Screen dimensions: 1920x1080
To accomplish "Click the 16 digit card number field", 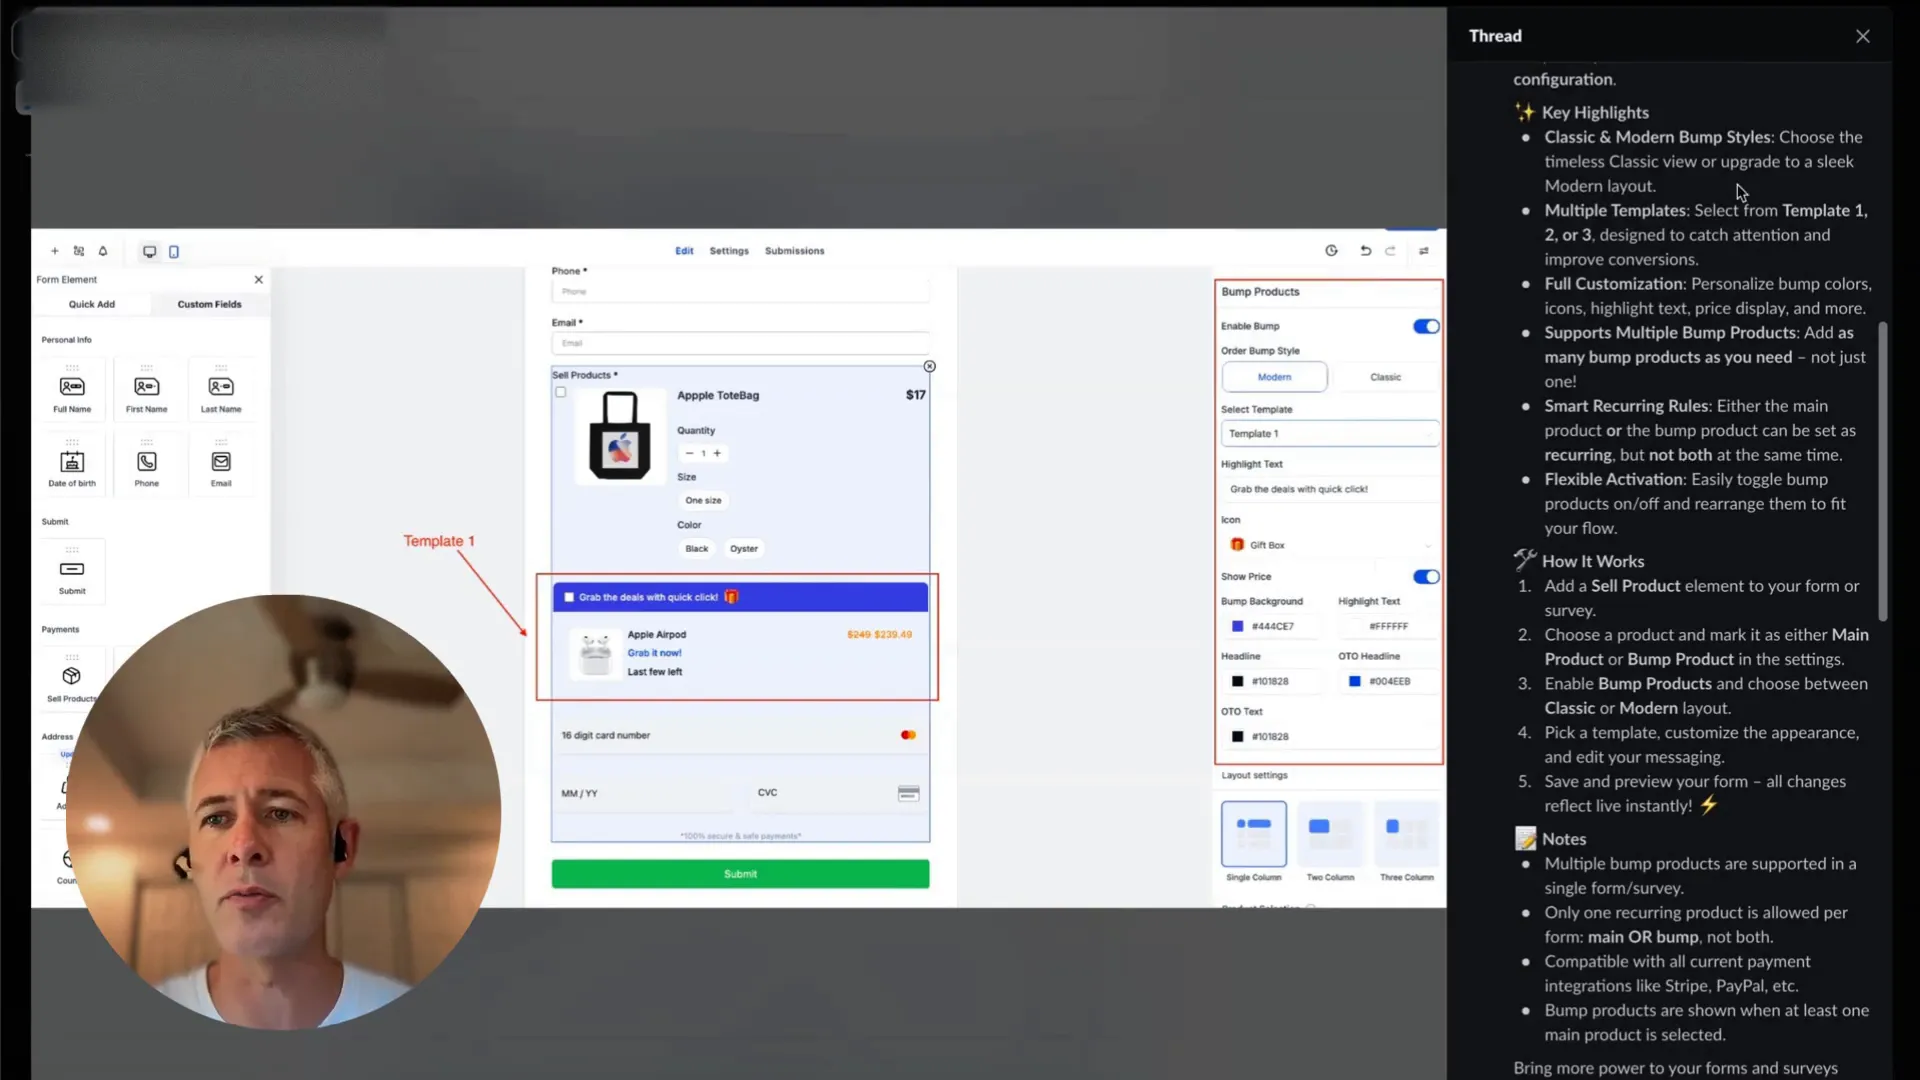I will [x=740, y=735].
